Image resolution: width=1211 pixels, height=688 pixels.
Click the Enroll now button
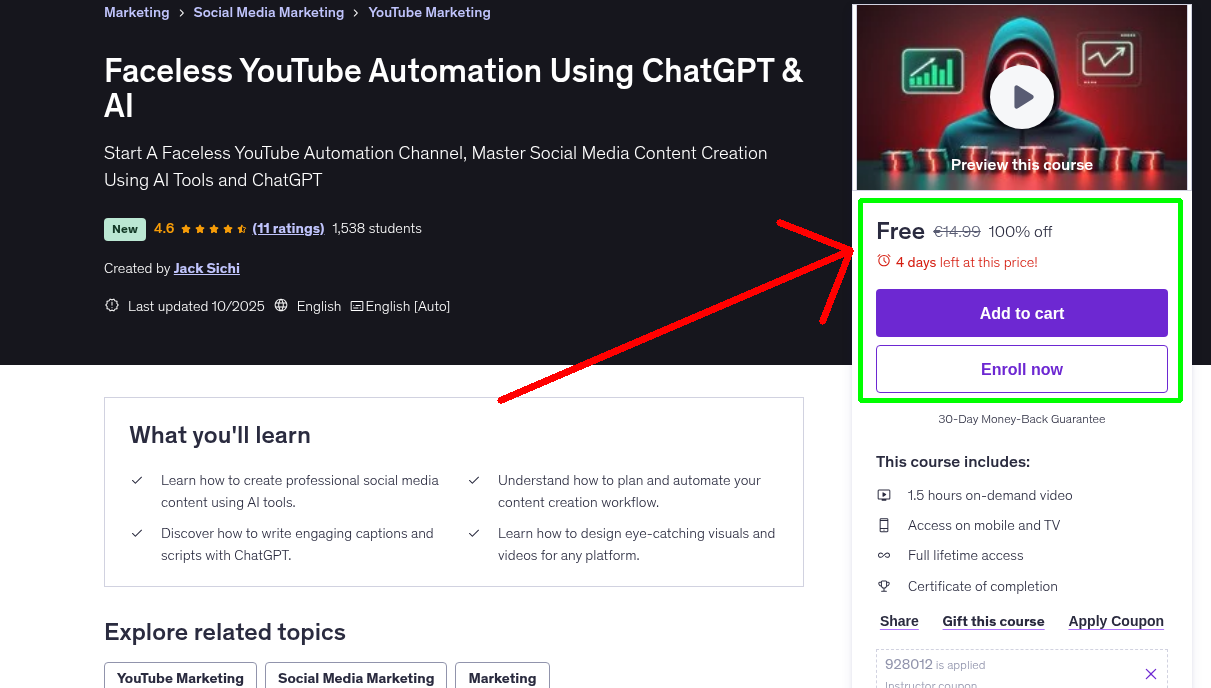click(1021, 368)
